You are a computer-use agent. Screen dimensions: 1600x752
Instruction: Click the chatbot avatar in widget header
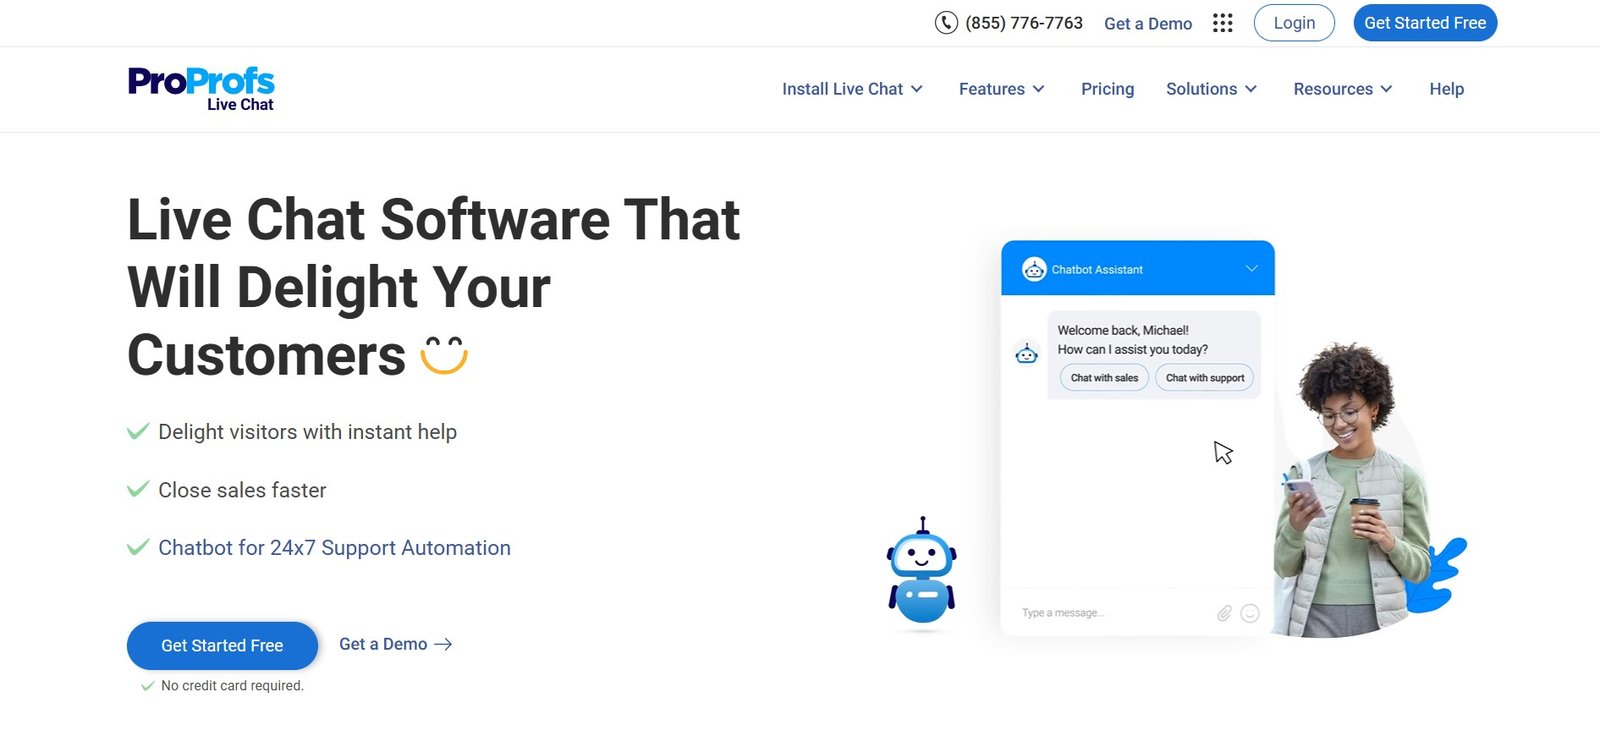click(1034, 269)
